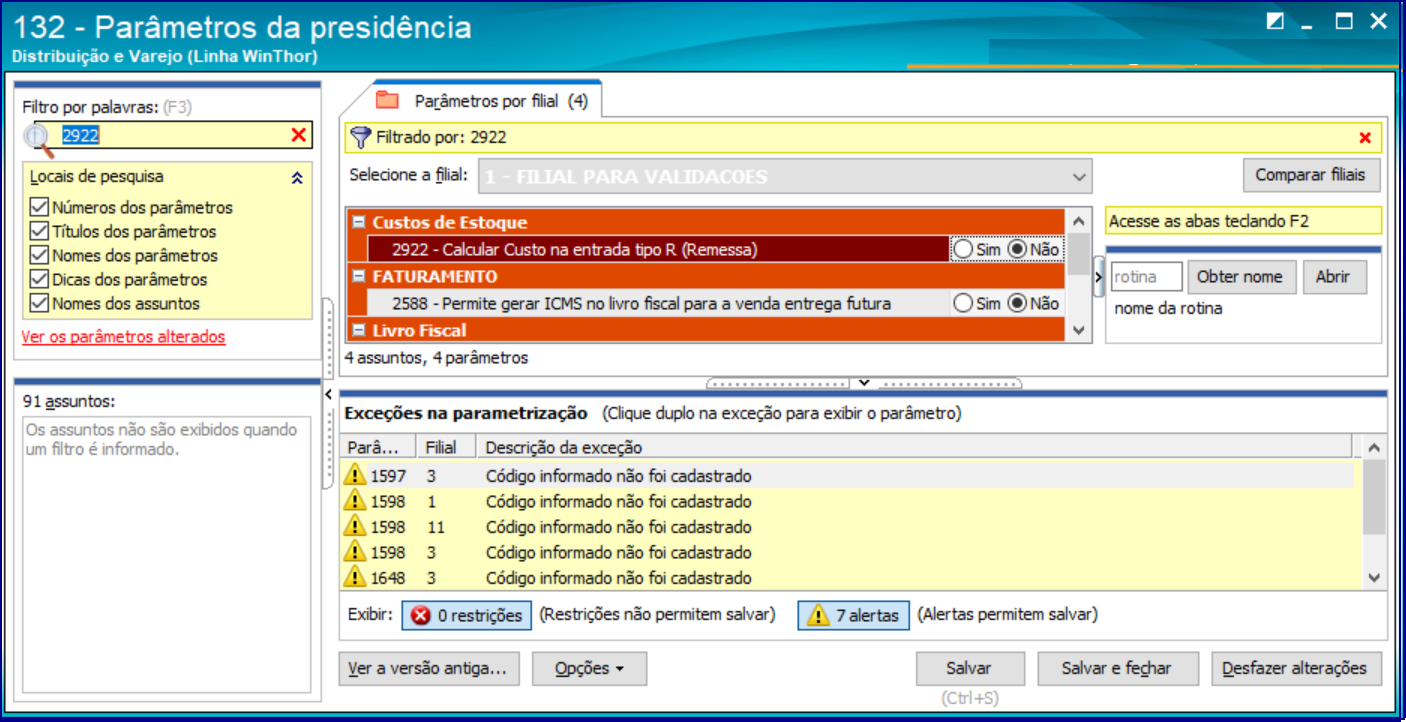Click 'Salvar e fechar' button

coord(1116,669)
